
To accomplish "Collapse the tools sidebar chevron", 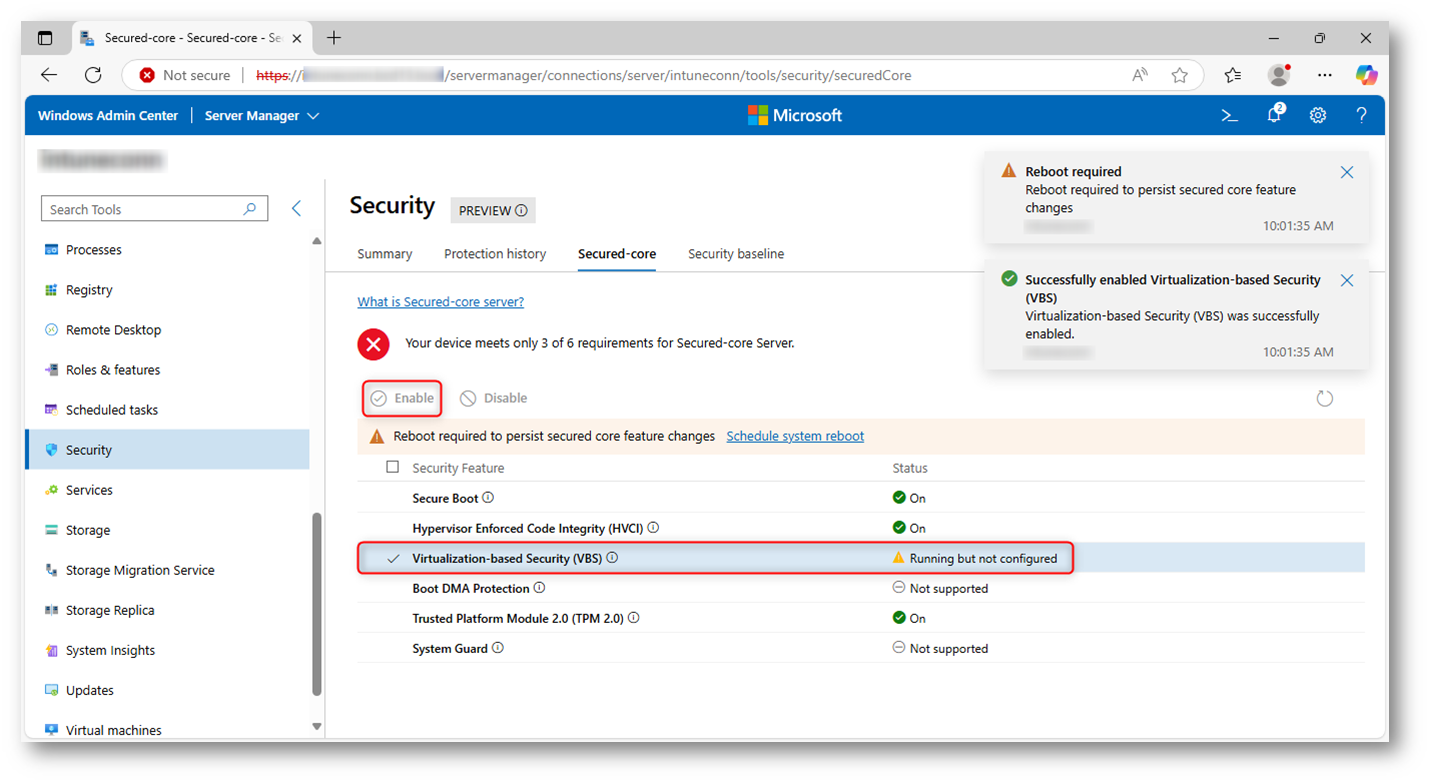I will pos(296,208).
